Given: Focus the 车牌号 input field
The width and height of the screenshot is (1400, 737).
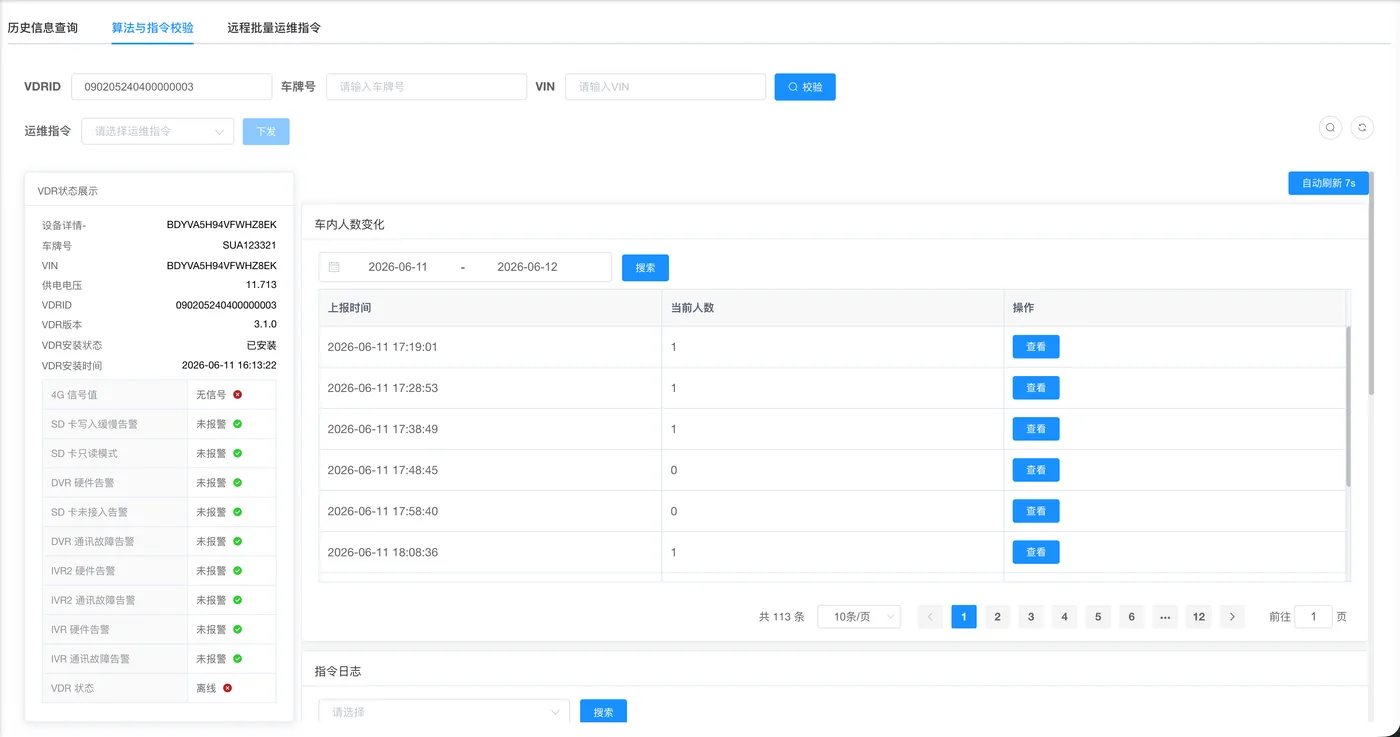Looking at the screenshot, I should coord(426,87).
